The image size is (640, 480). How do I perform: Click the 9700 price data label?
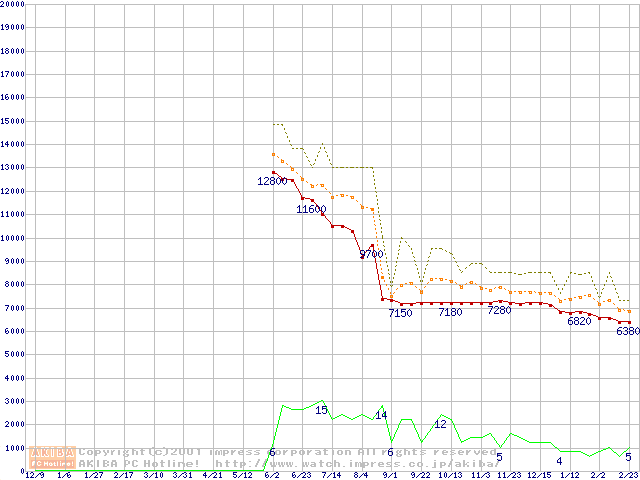click(371, 254)
